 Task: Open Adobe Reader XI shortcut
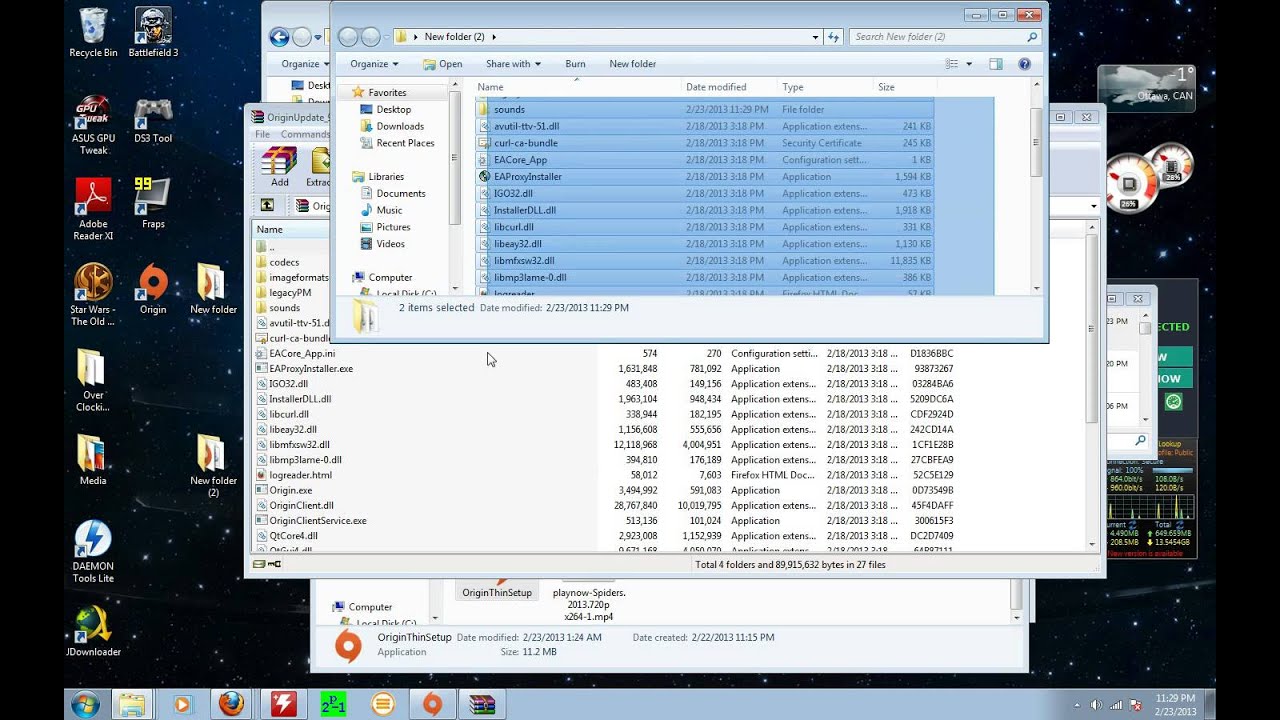(x=93, y=210)
